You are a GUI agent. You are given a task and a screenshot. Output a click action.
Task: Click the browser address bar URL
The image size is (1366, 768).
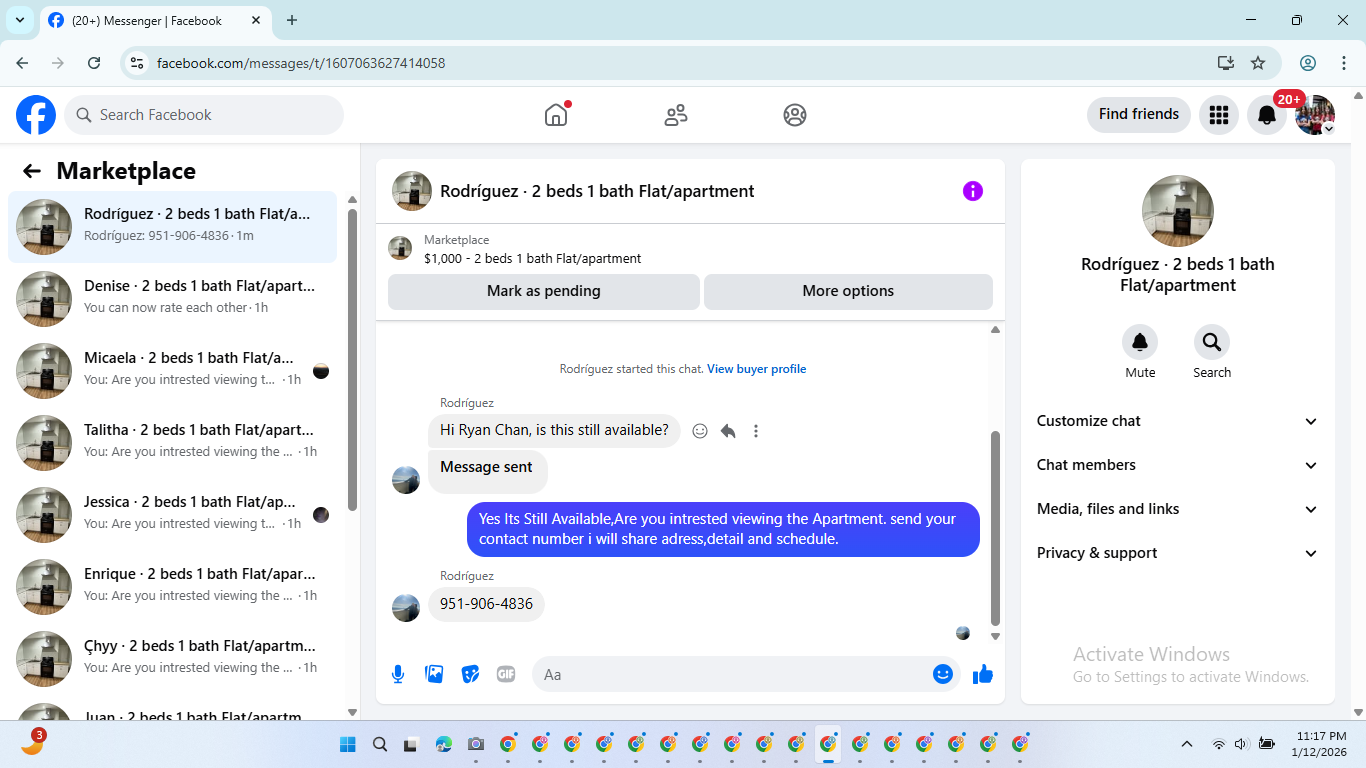click(x=301, y=63)
